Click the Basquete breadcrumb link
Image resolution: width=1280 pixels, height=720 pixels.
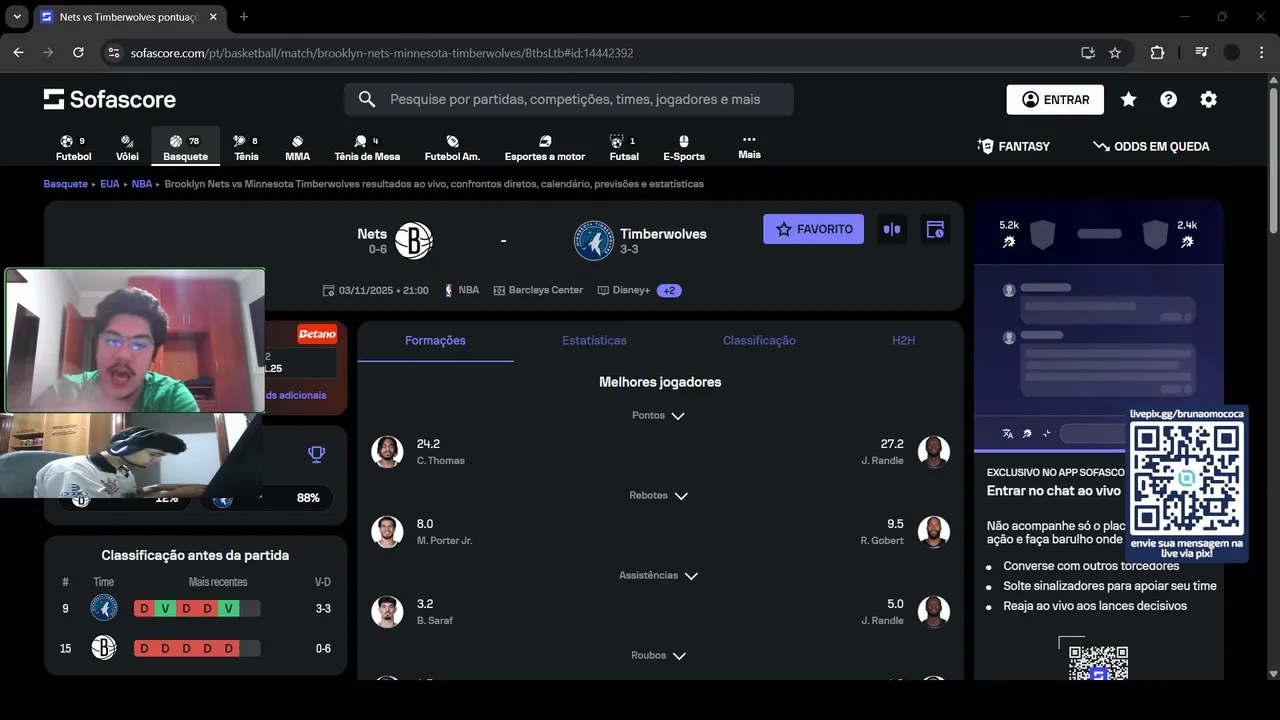pos(66,184)
